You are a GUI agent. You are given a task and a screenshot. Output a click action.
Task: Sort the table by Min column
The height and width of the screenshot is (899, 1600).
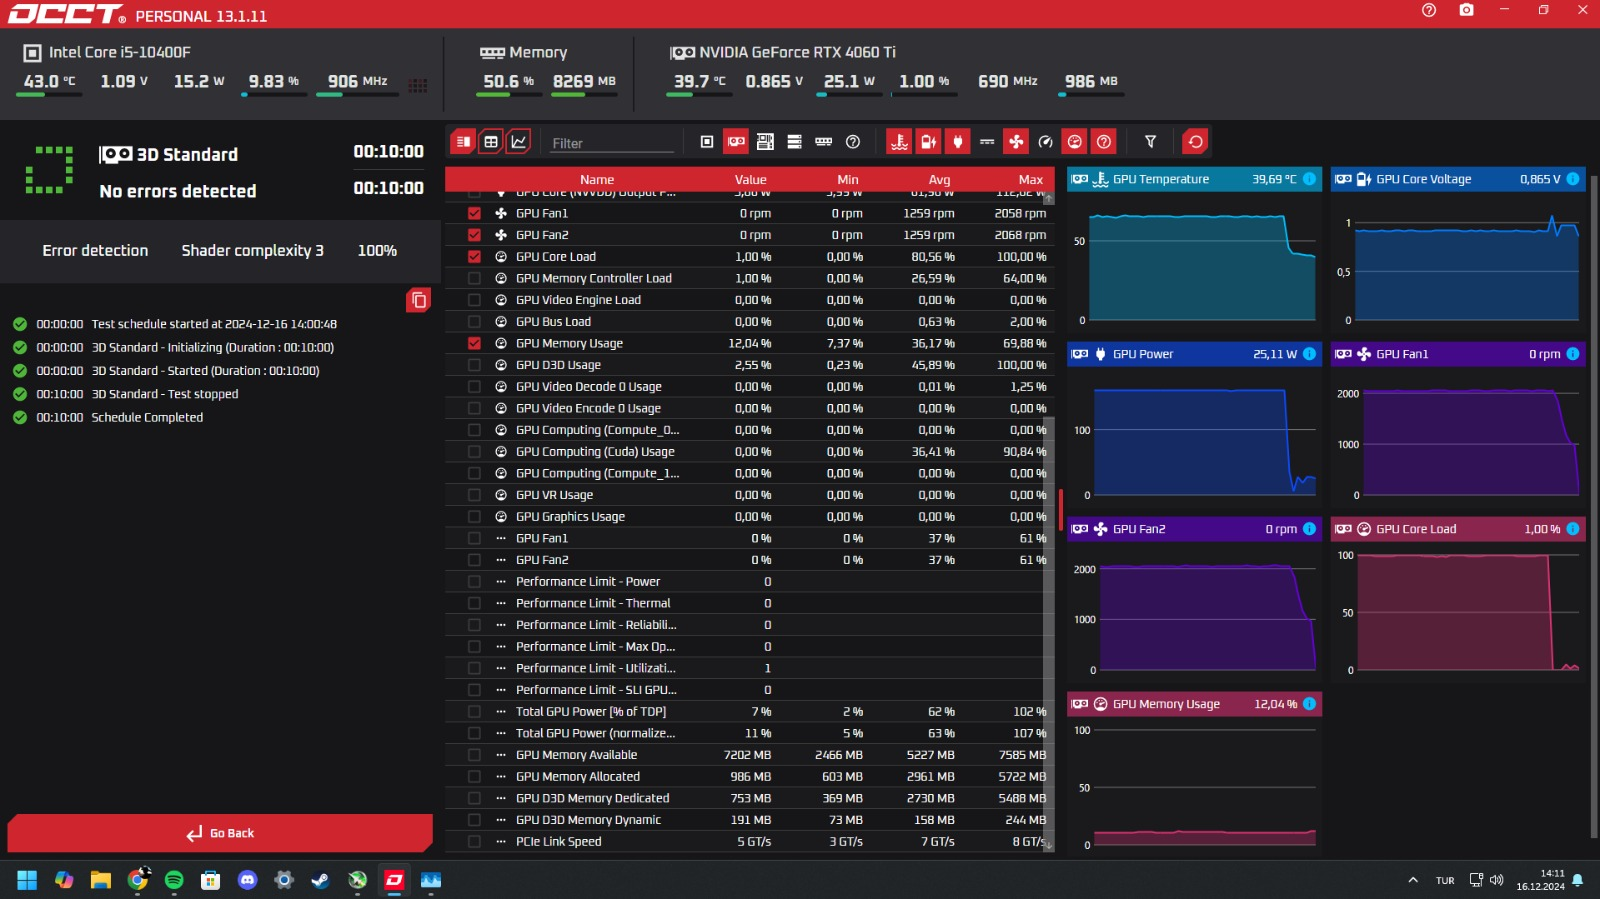[x=848, y=180]
